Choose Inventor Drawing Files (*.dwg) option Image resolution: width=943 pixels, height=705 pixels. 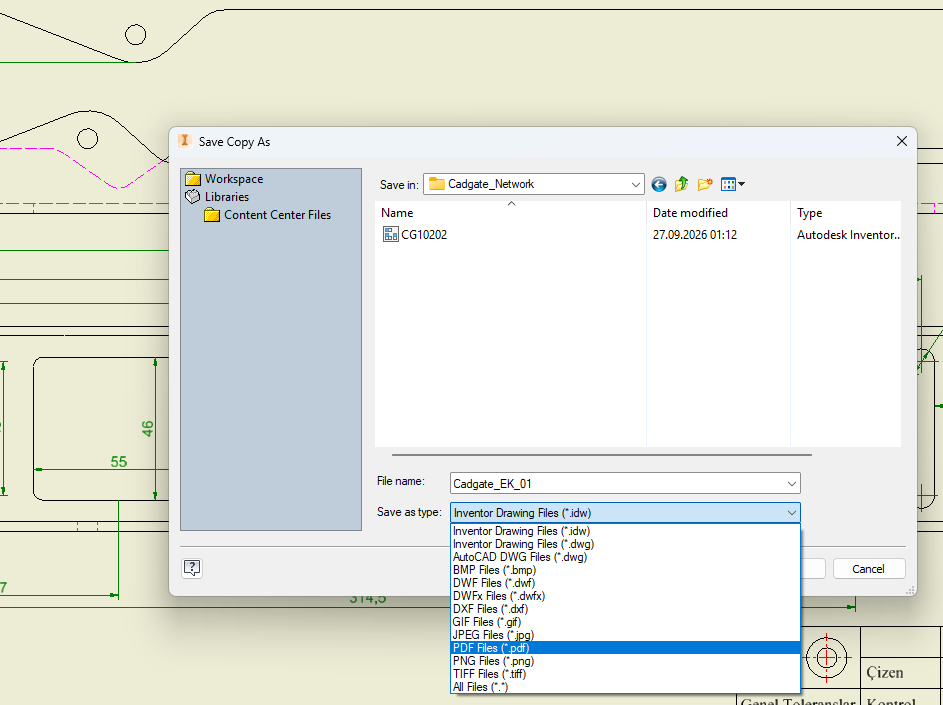625,544
